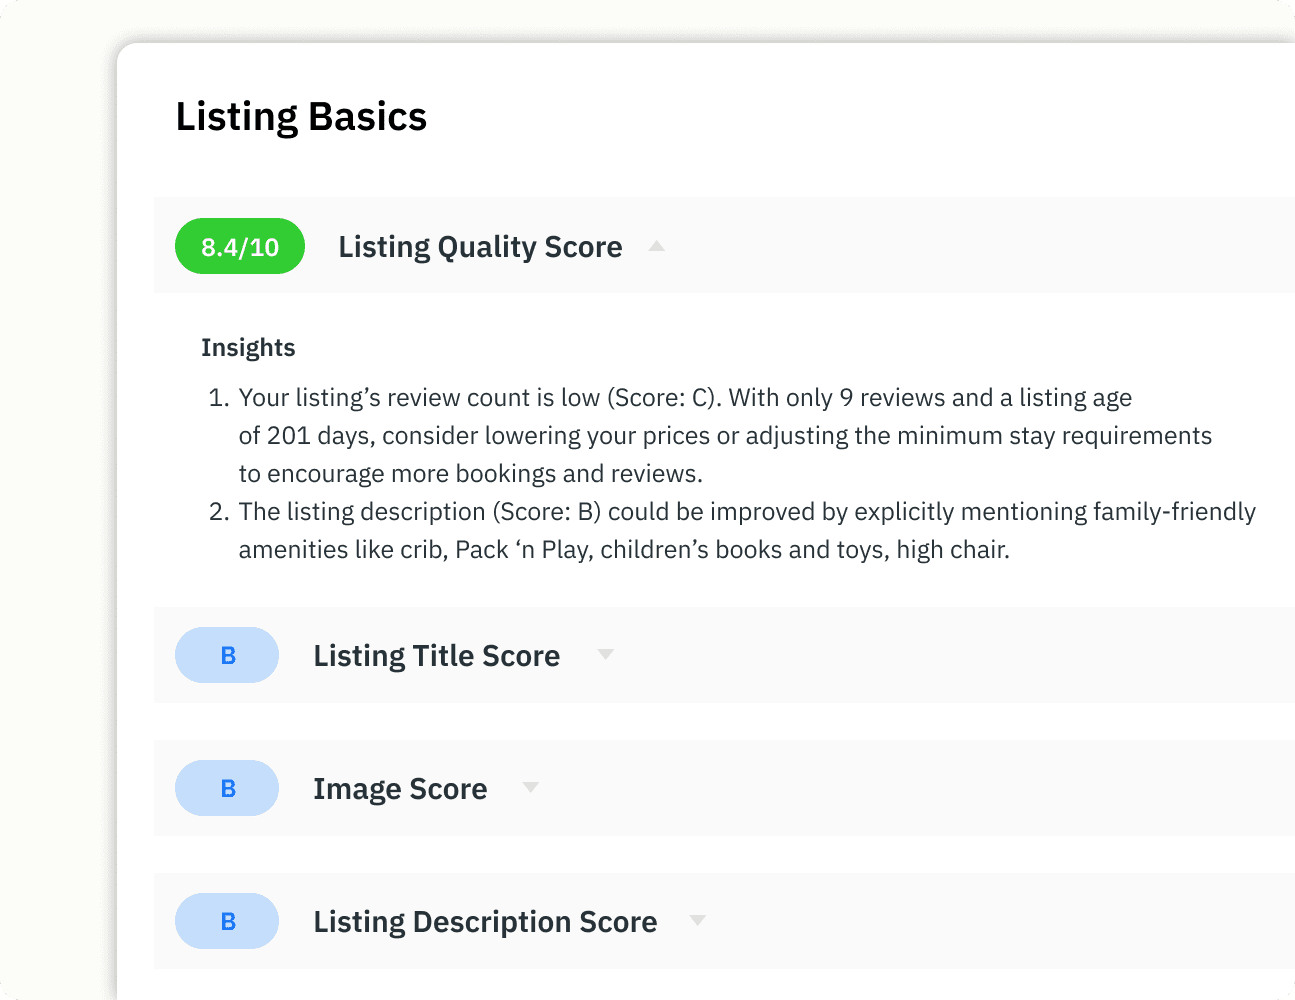The image size is (1295, 1000).
Task: Click the green 8.4/10 score badge
Action: [240, 247]
